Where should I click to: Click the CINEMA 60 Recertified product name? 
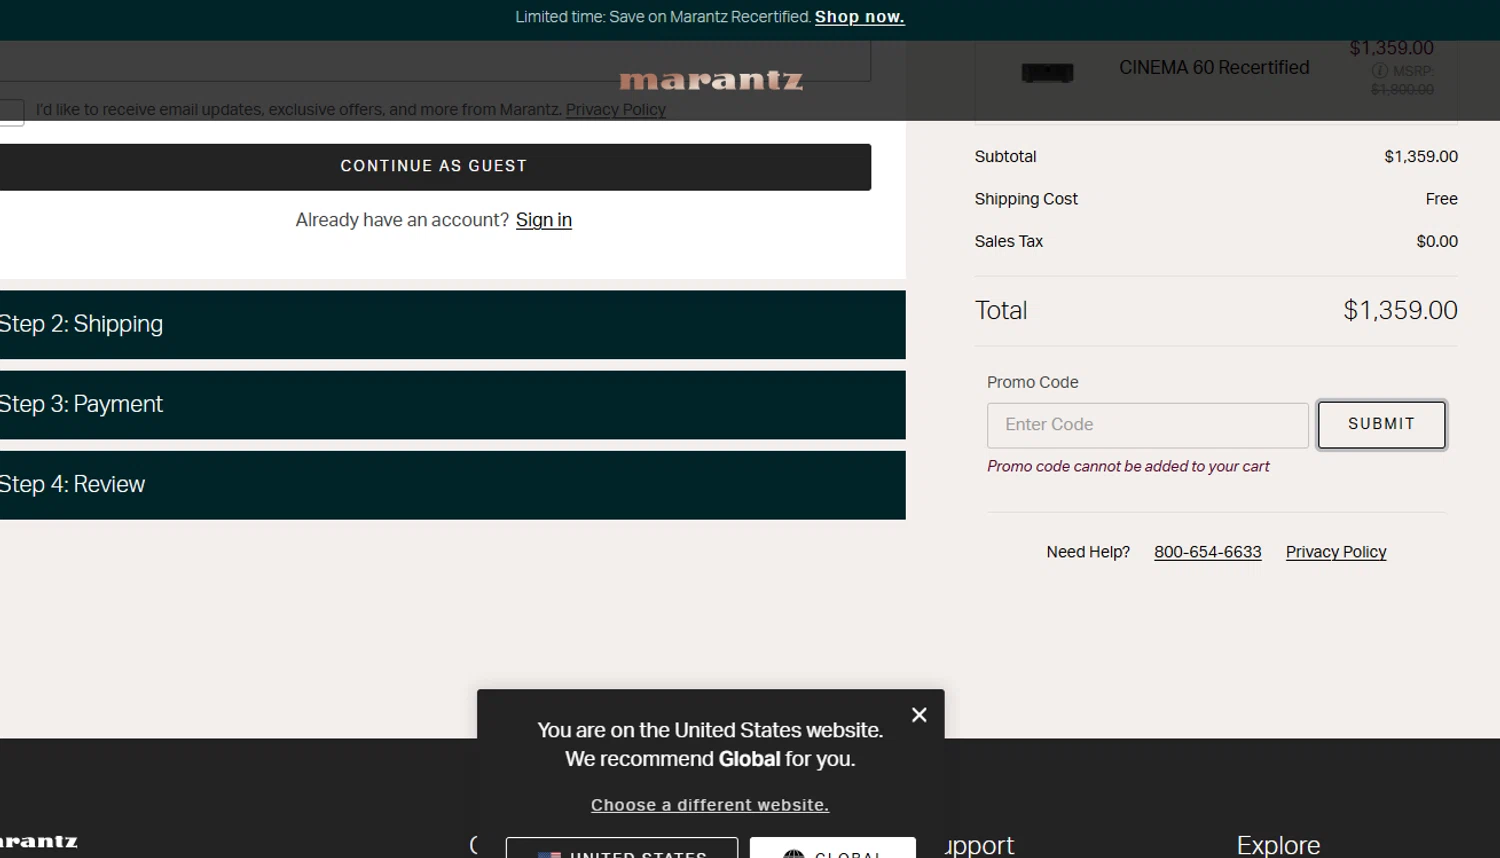[x=1214, y=68]
